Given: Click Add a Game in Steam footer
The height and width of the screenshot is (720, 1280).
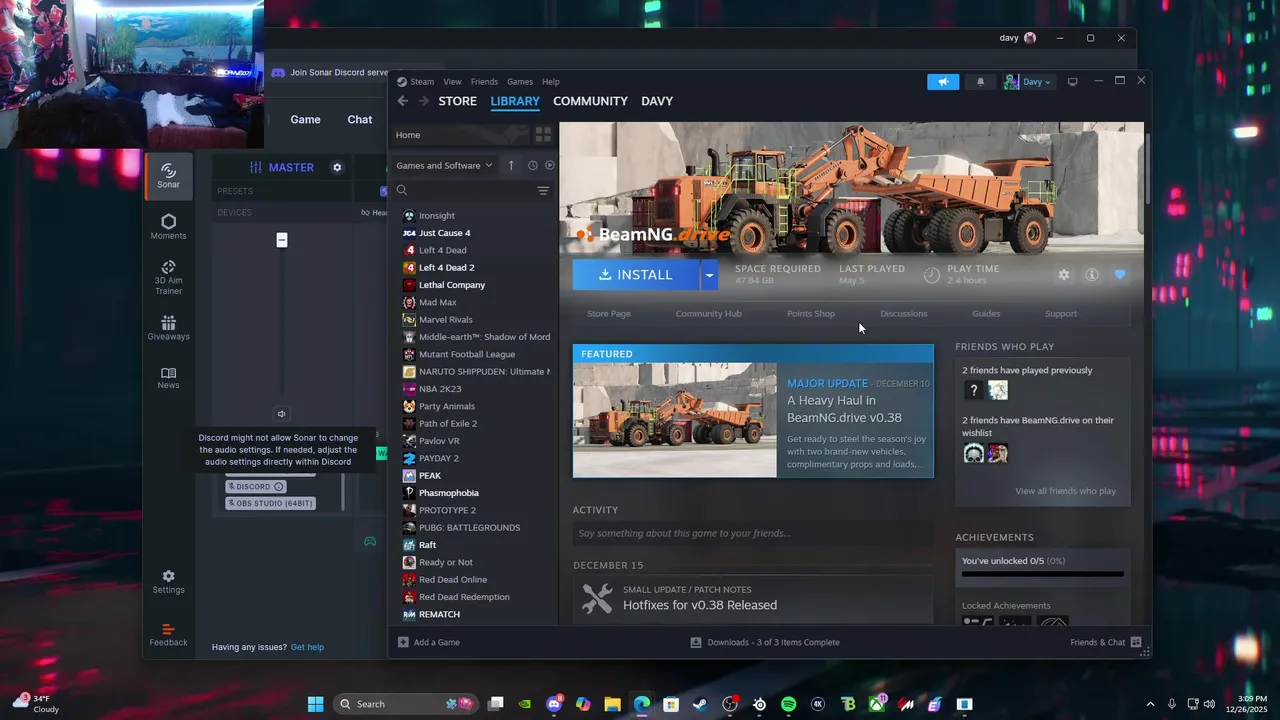Looking at the screenshot, I should pyautogui.click(x=429, y=642).
